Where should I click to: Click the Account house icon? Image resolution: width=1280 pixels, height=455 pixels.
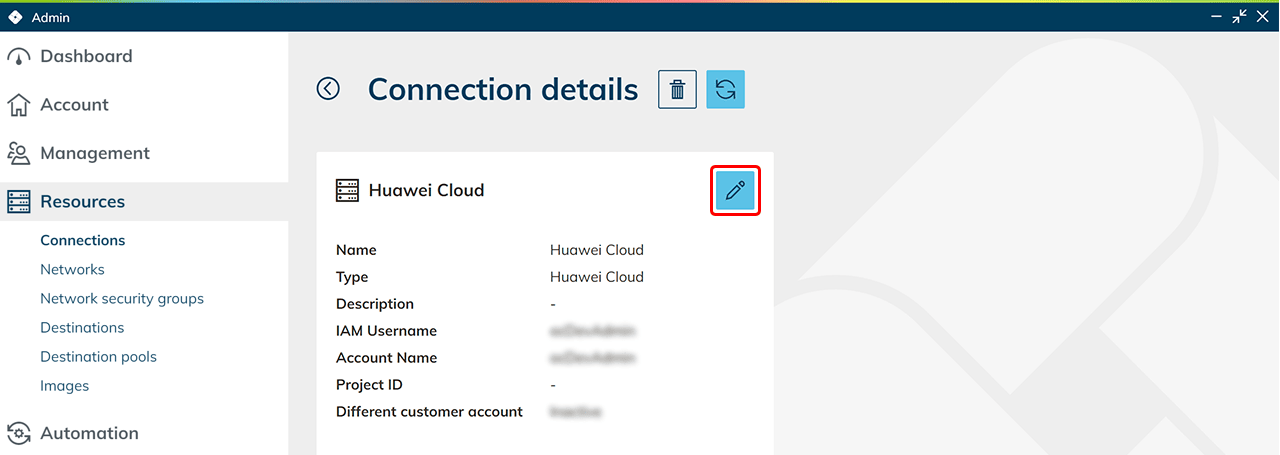[x=19, y=105]
